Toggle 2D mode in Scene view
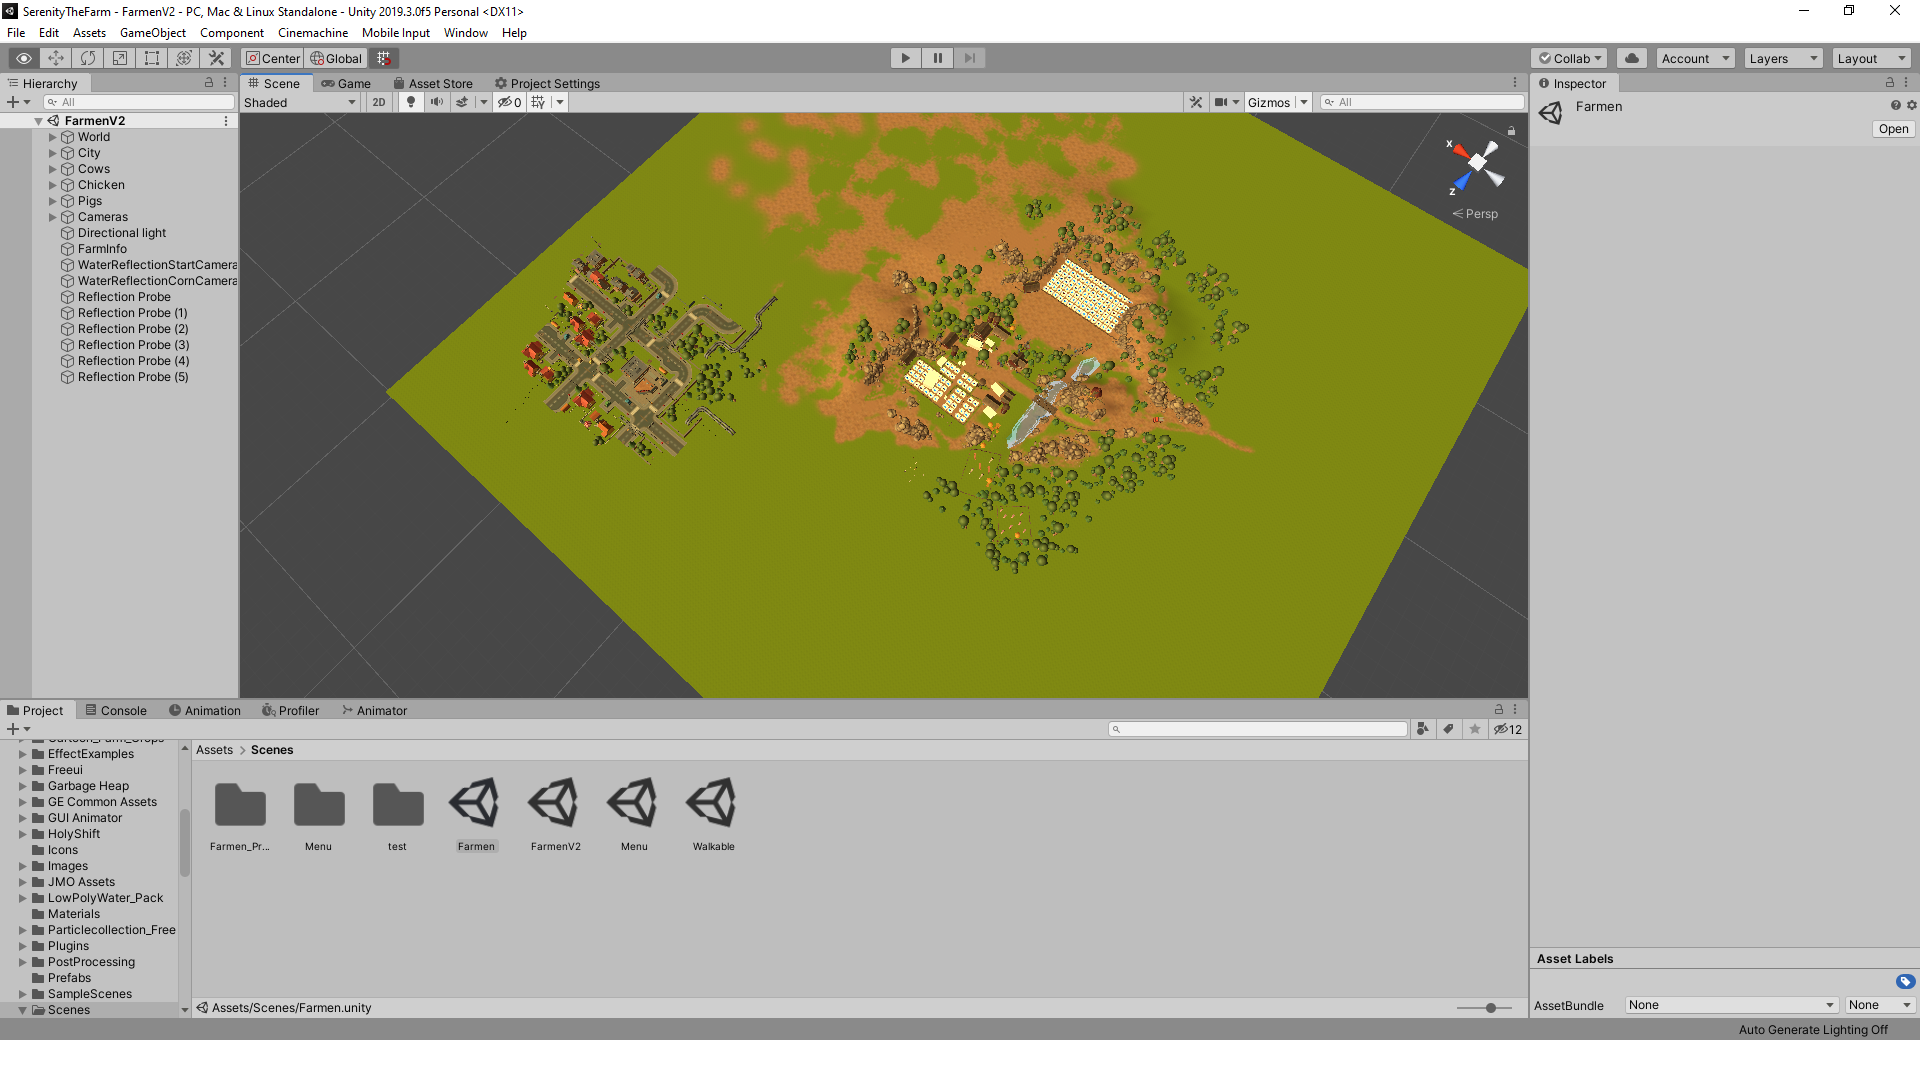Screen dimensions: 1921x1080 point(378,102)
